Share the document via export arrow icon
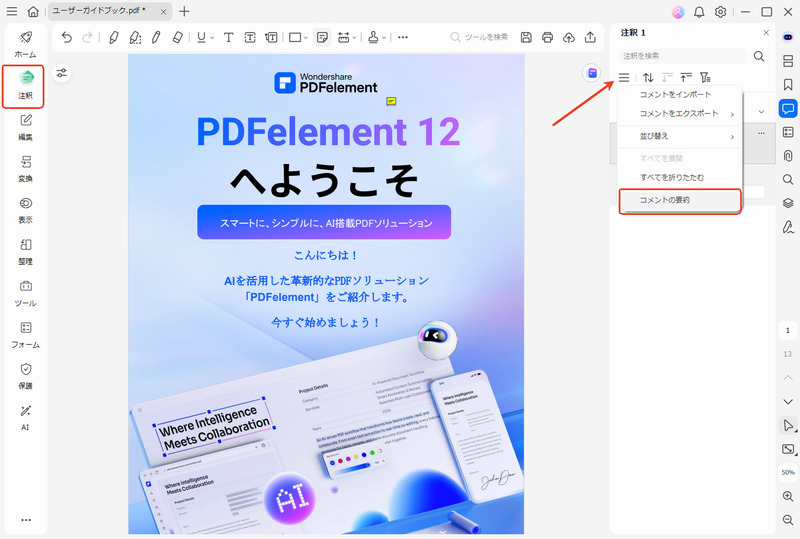 coord(590,37)
